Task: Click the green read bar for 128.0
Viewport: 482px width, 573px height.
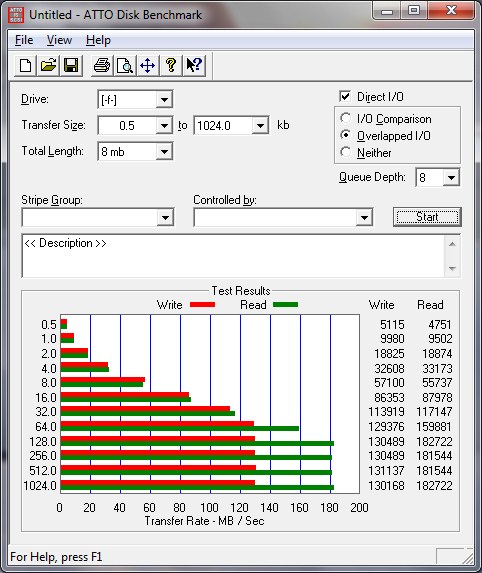Action: [197, 444]
